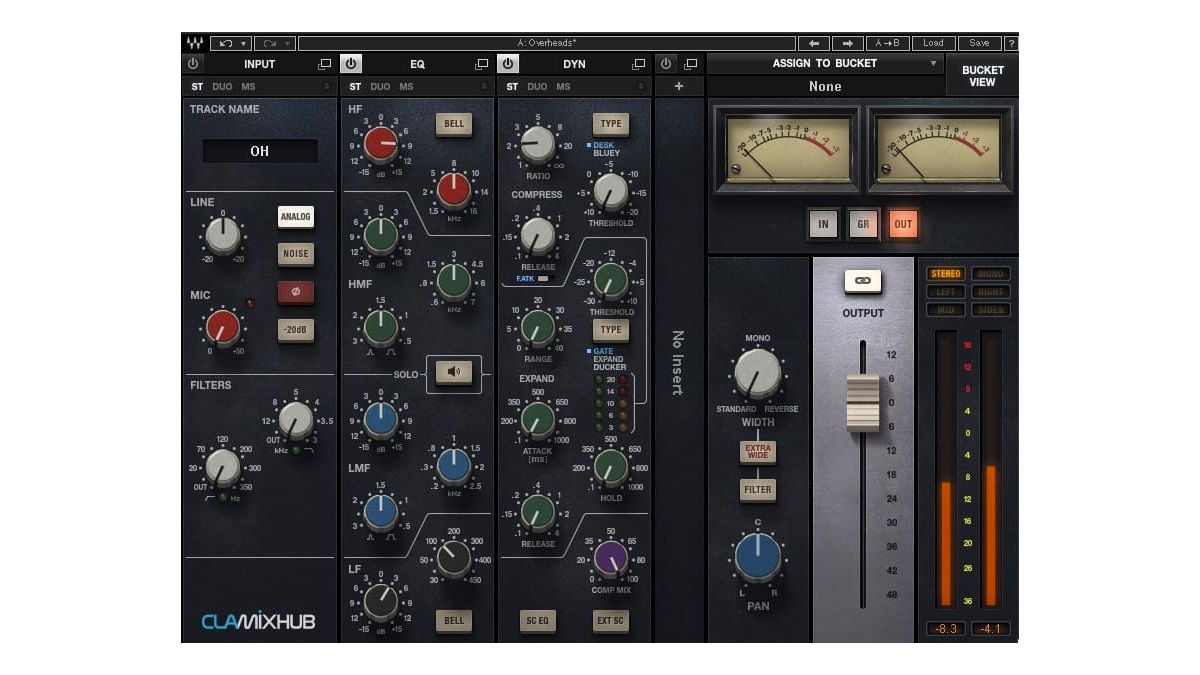Switch to BUCKET VIEW
The height and width of the screenshot is (675, 1200).
982,75
